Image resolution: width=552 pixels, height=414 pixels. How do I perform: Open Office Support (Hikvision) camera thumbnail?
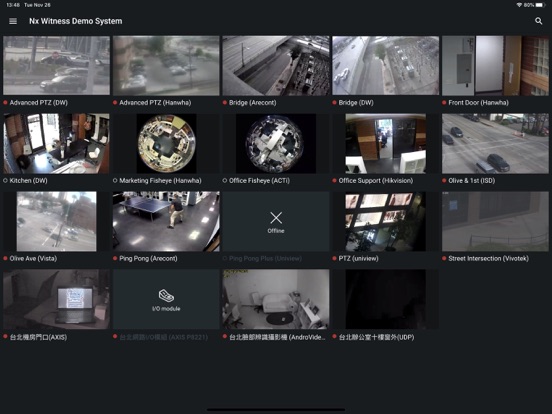tap(385, 143)
